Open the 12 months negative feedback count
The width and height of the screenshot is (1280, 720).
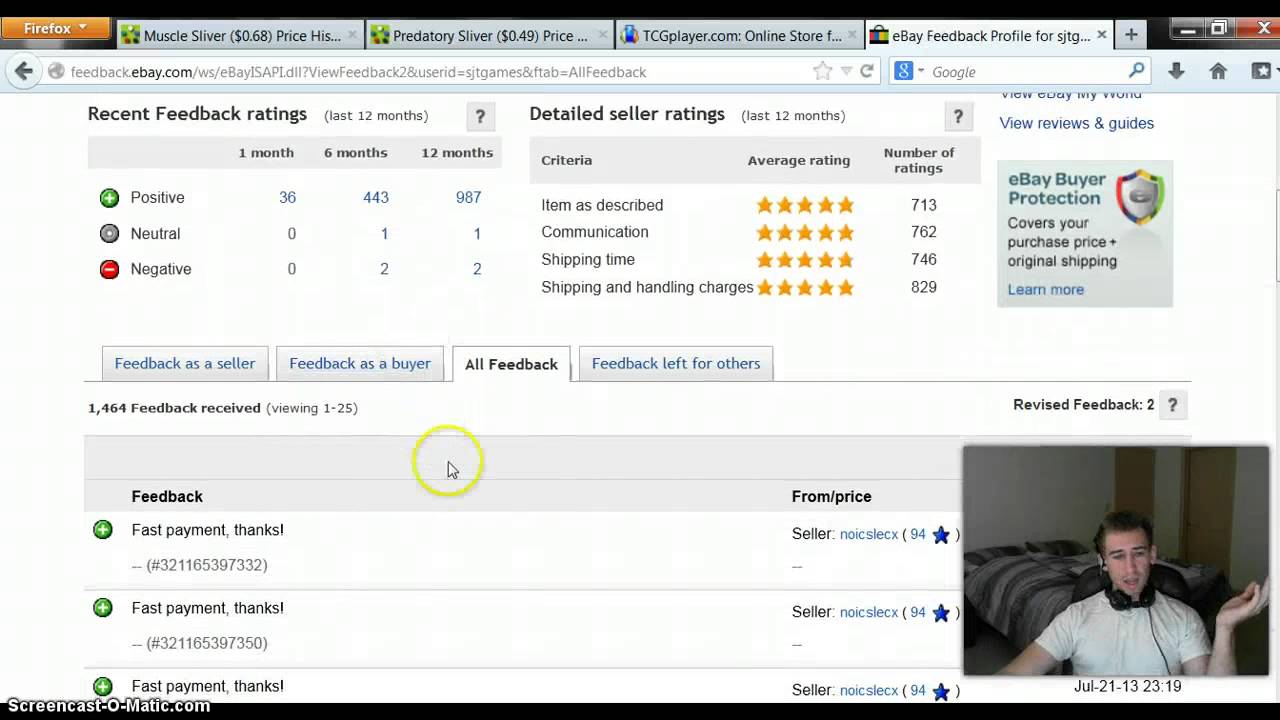pyautogui.click(x=477, y=269)
